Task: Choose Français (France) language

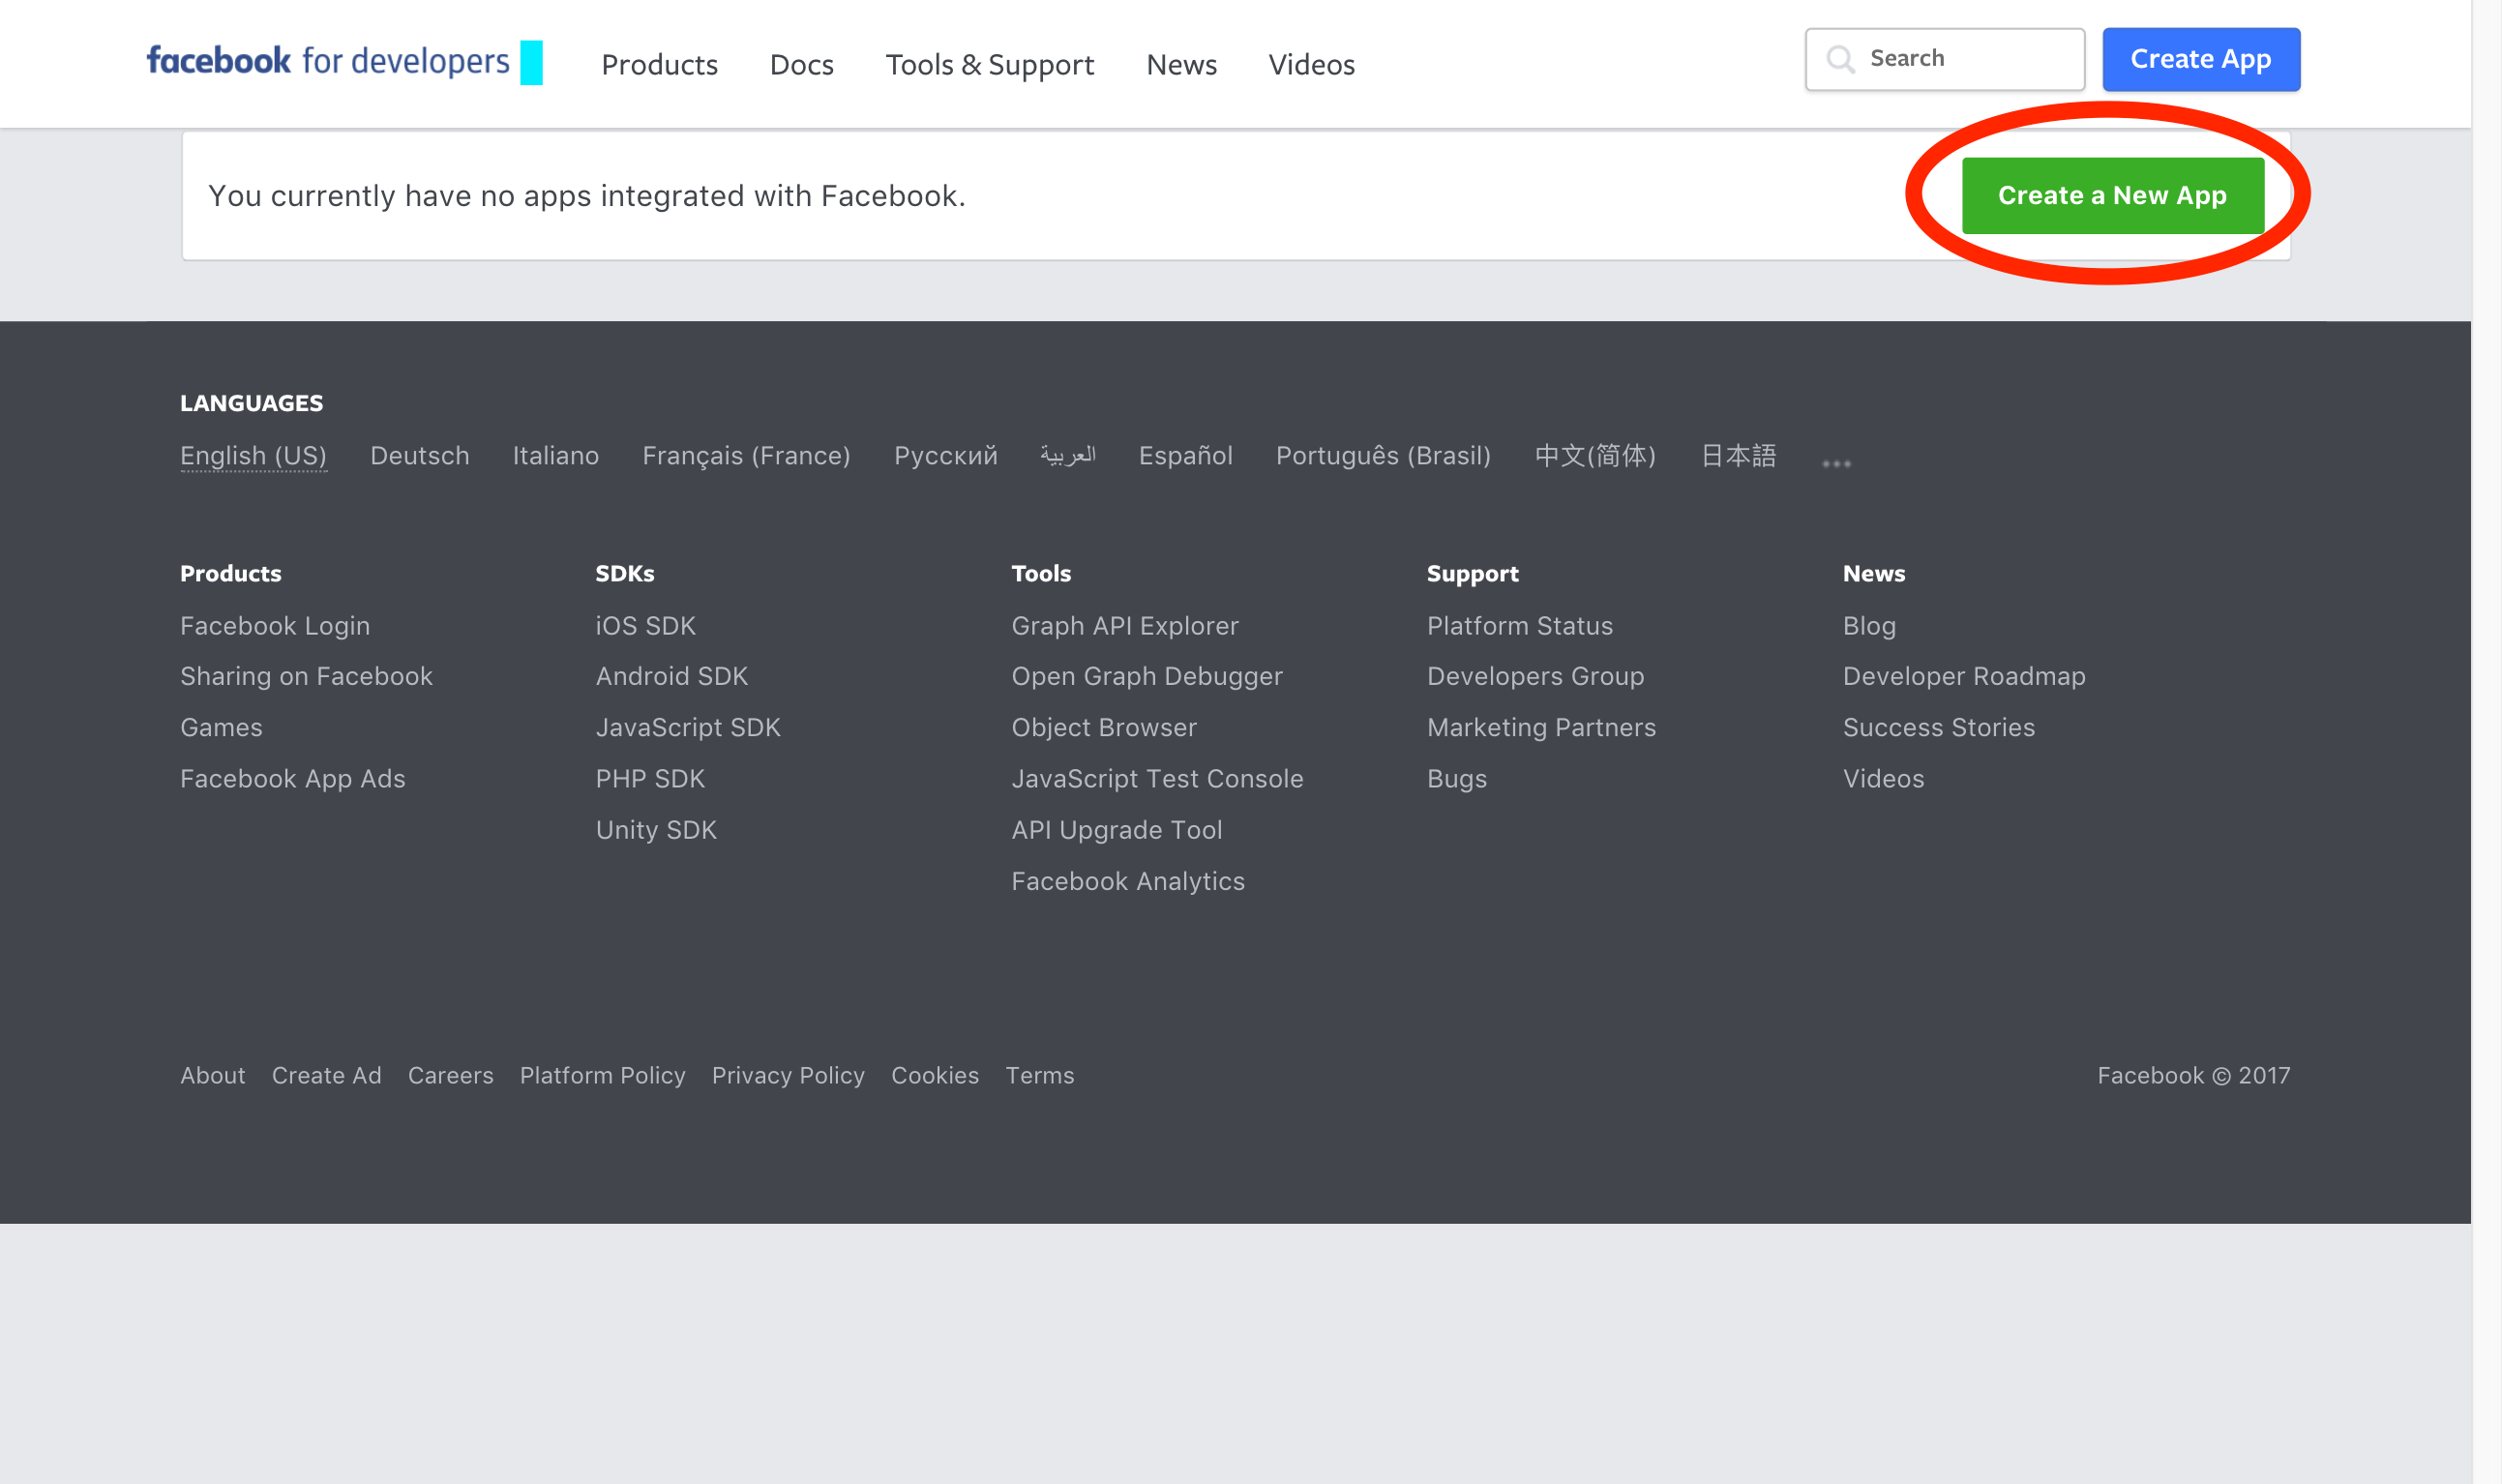Action: [746, 456]
